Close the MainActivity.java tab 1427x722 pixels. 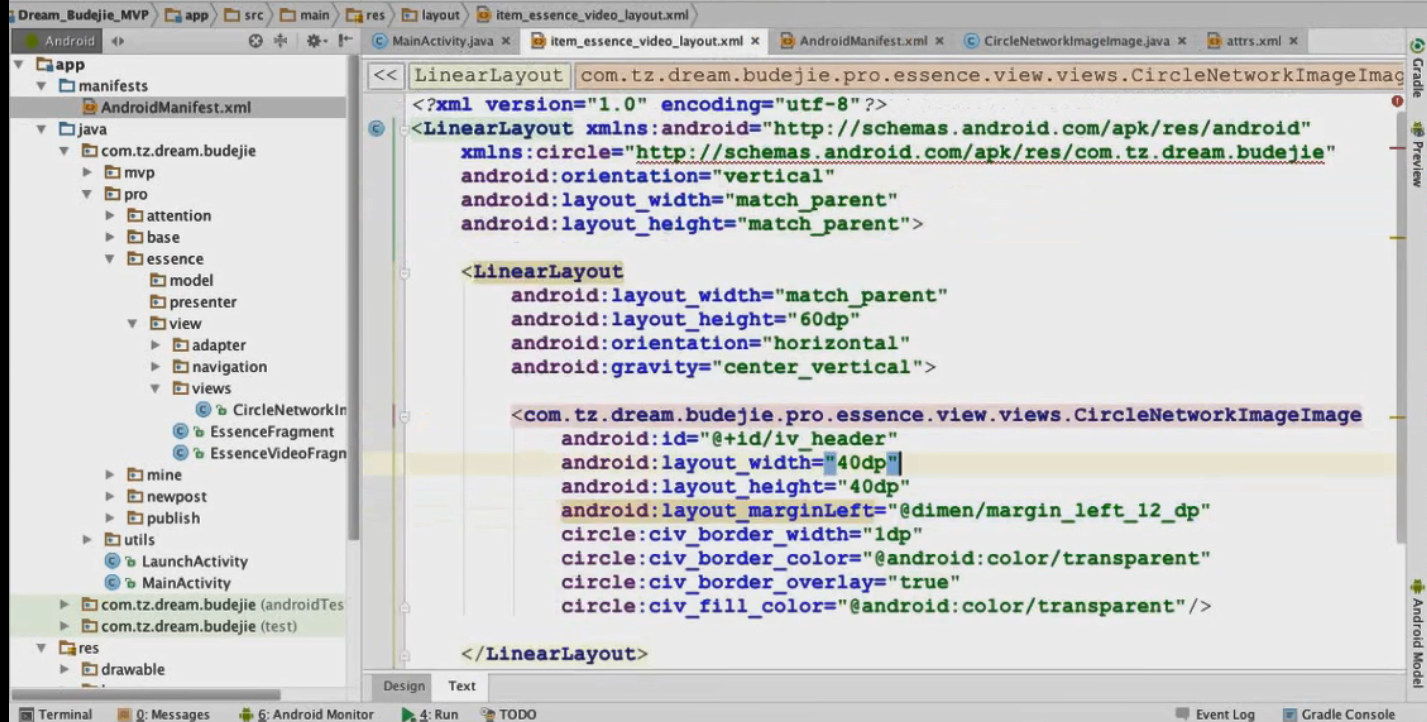click(x=505, y=41)
